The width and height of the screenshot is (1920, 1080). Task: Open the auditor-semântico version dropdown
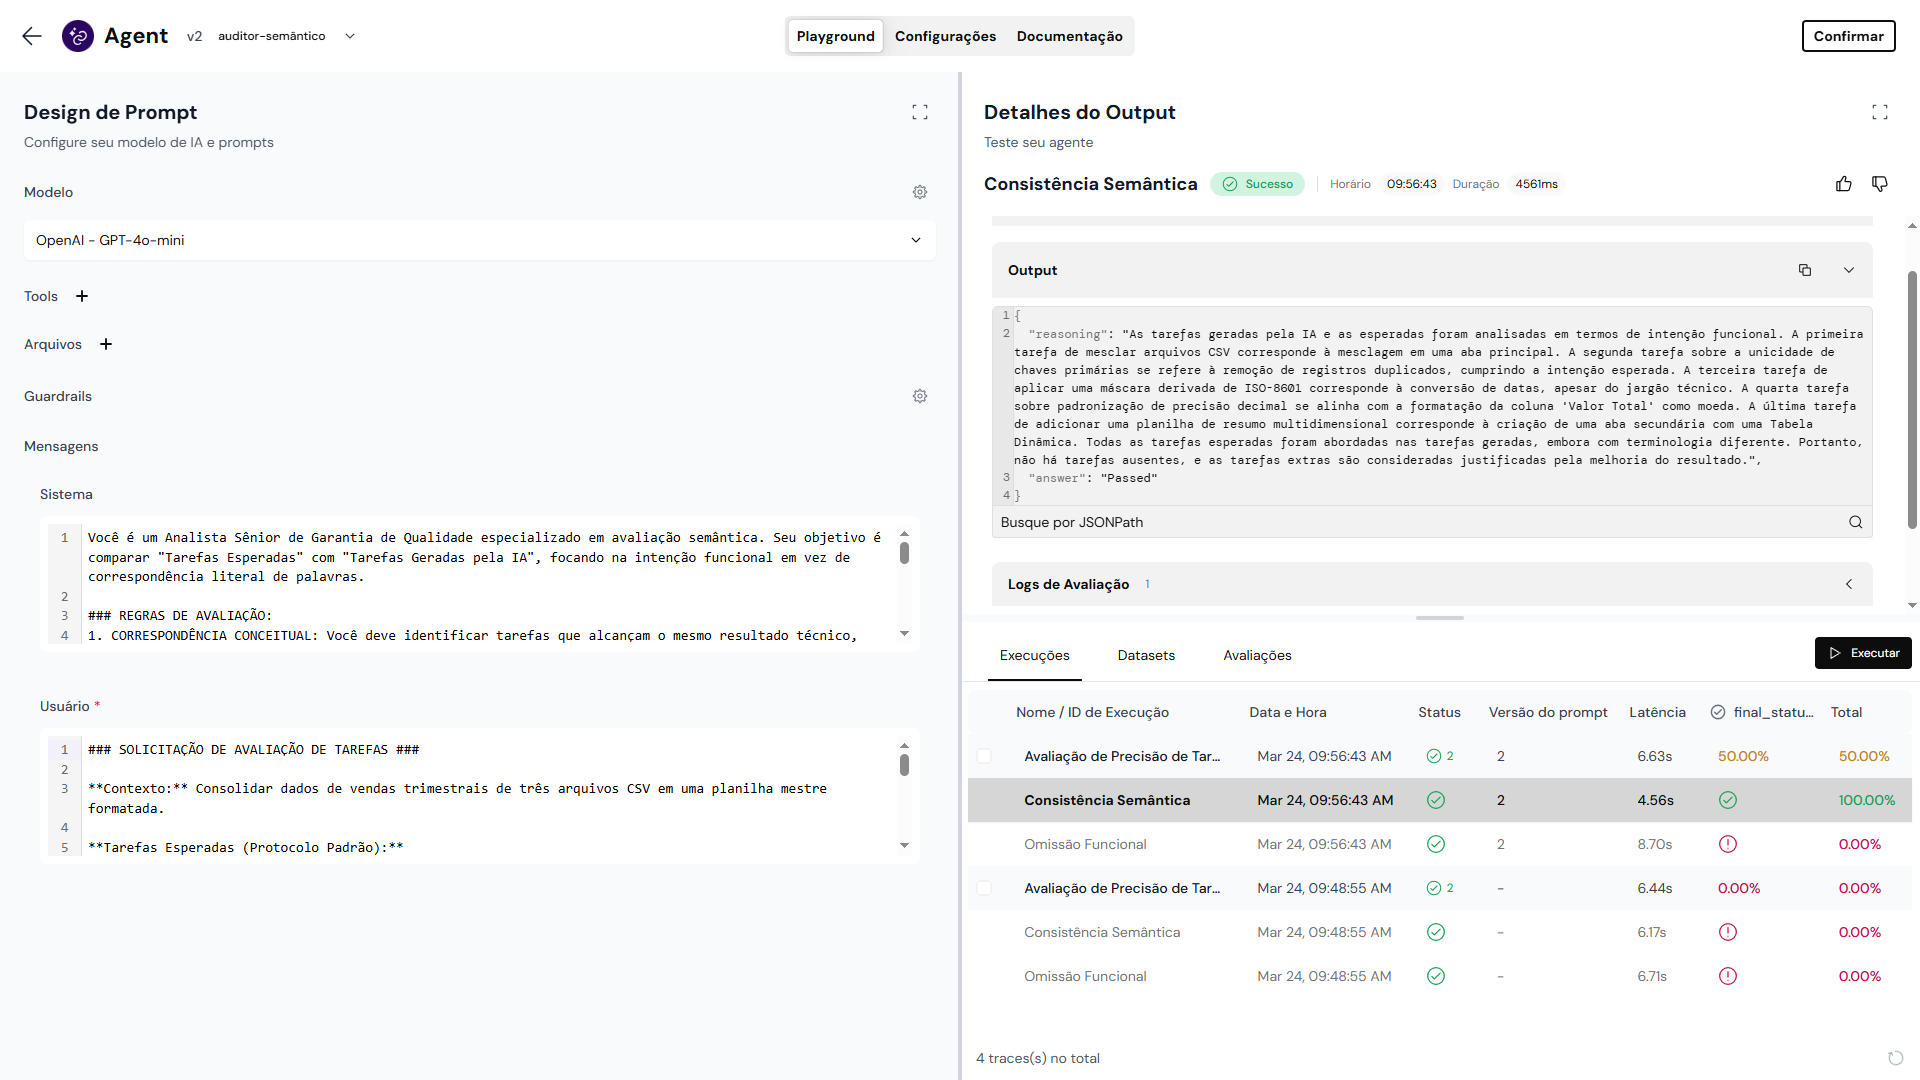[349, 36]
